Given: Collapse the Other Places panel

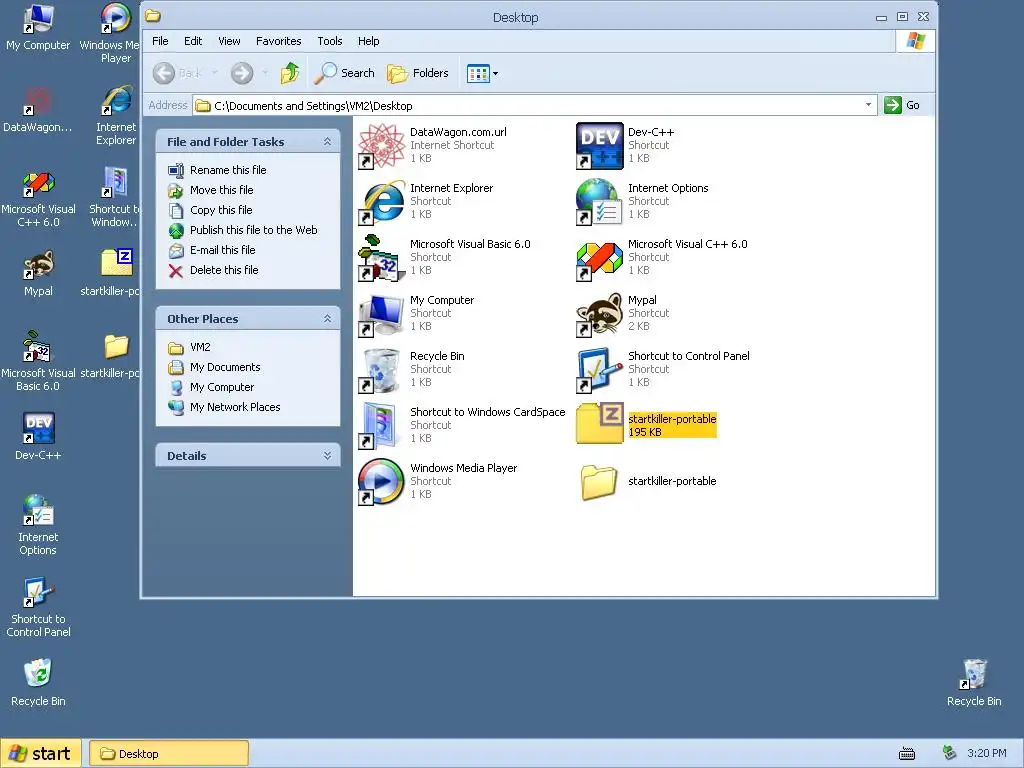Looking at the screenshot, I should click(327, 319).
